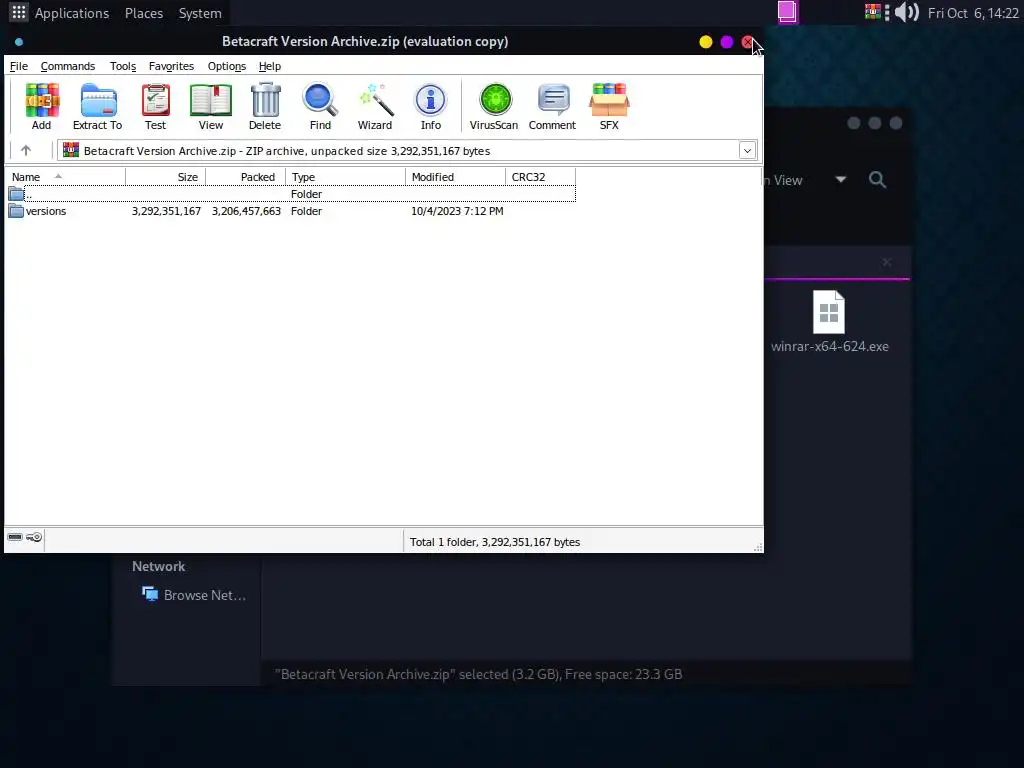1024x768 pixels.
Task: Open the Favorites menu
Action: (x=171, y=66)
